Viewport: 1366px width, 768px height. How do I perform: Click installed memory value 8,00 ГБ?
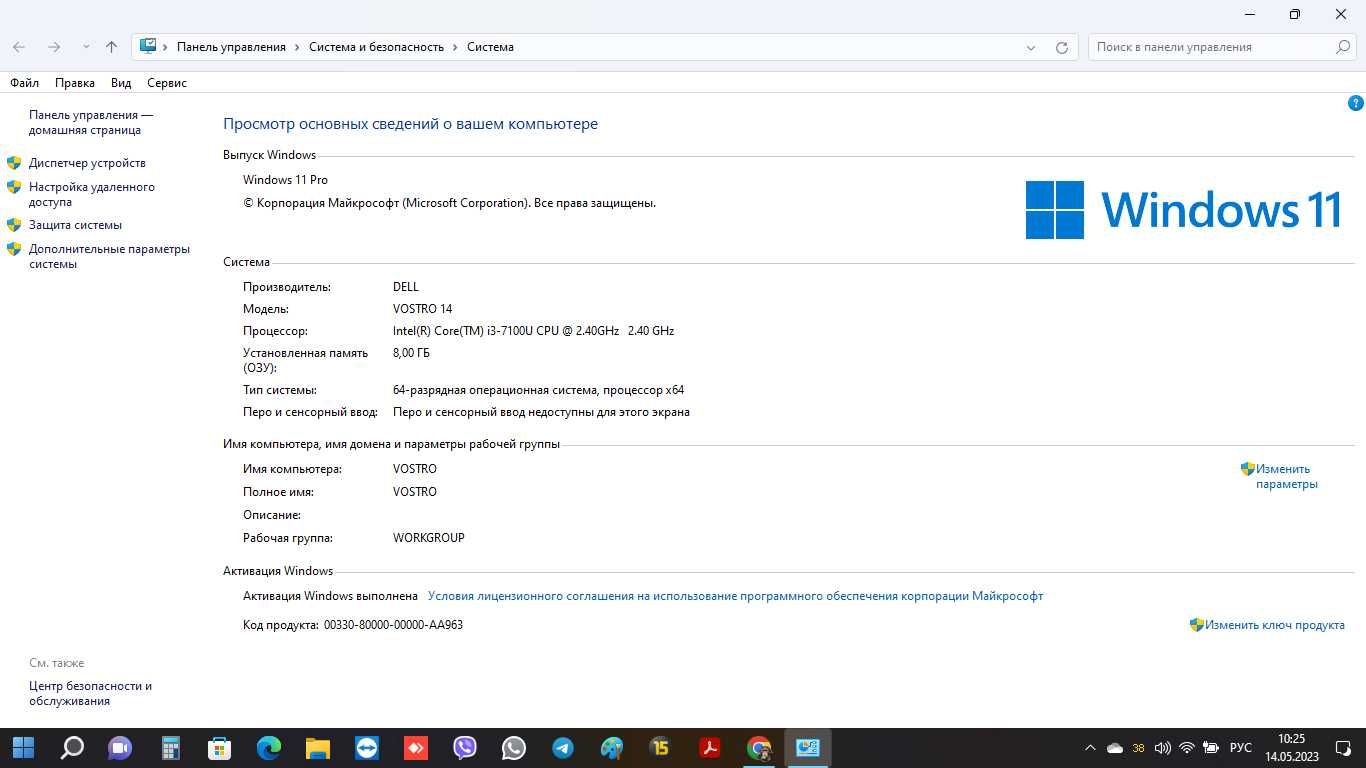coord(411,353)
